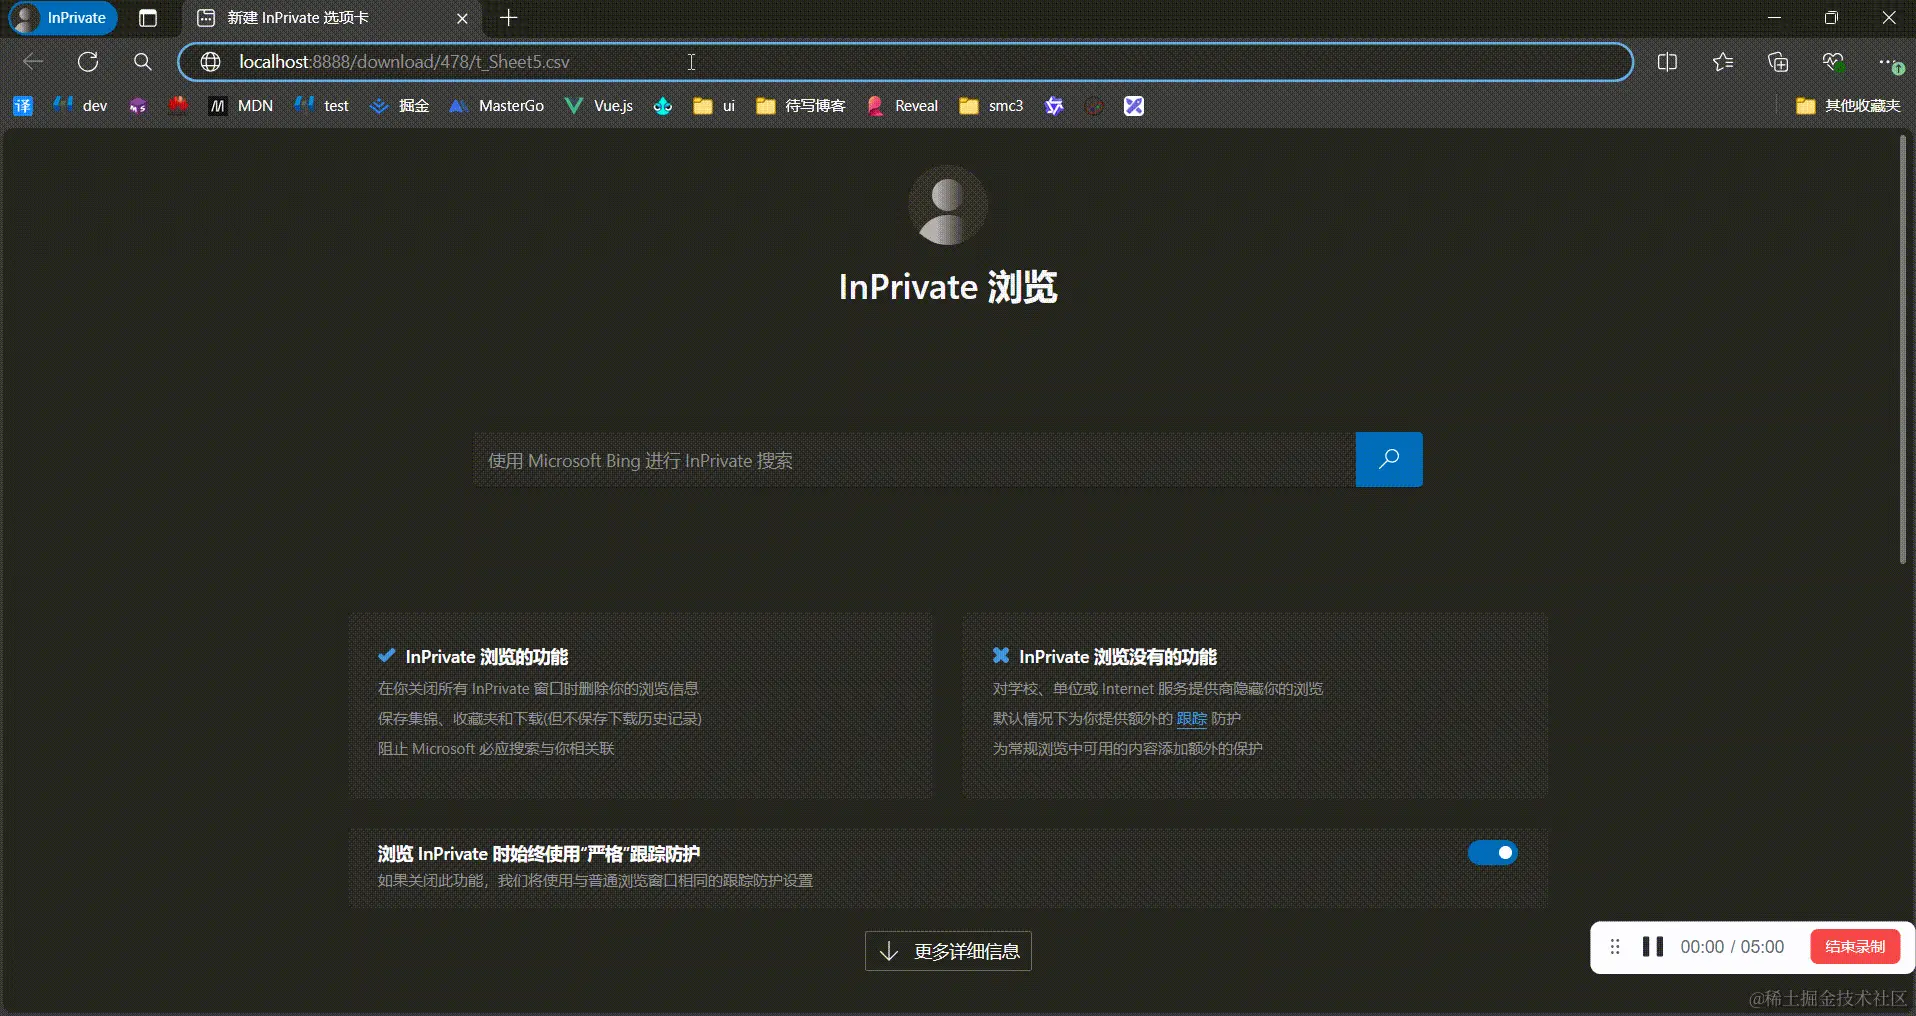Open the translate bookmark icon
This screenshot has height=1016, width=1916.
tap(23, 106)
